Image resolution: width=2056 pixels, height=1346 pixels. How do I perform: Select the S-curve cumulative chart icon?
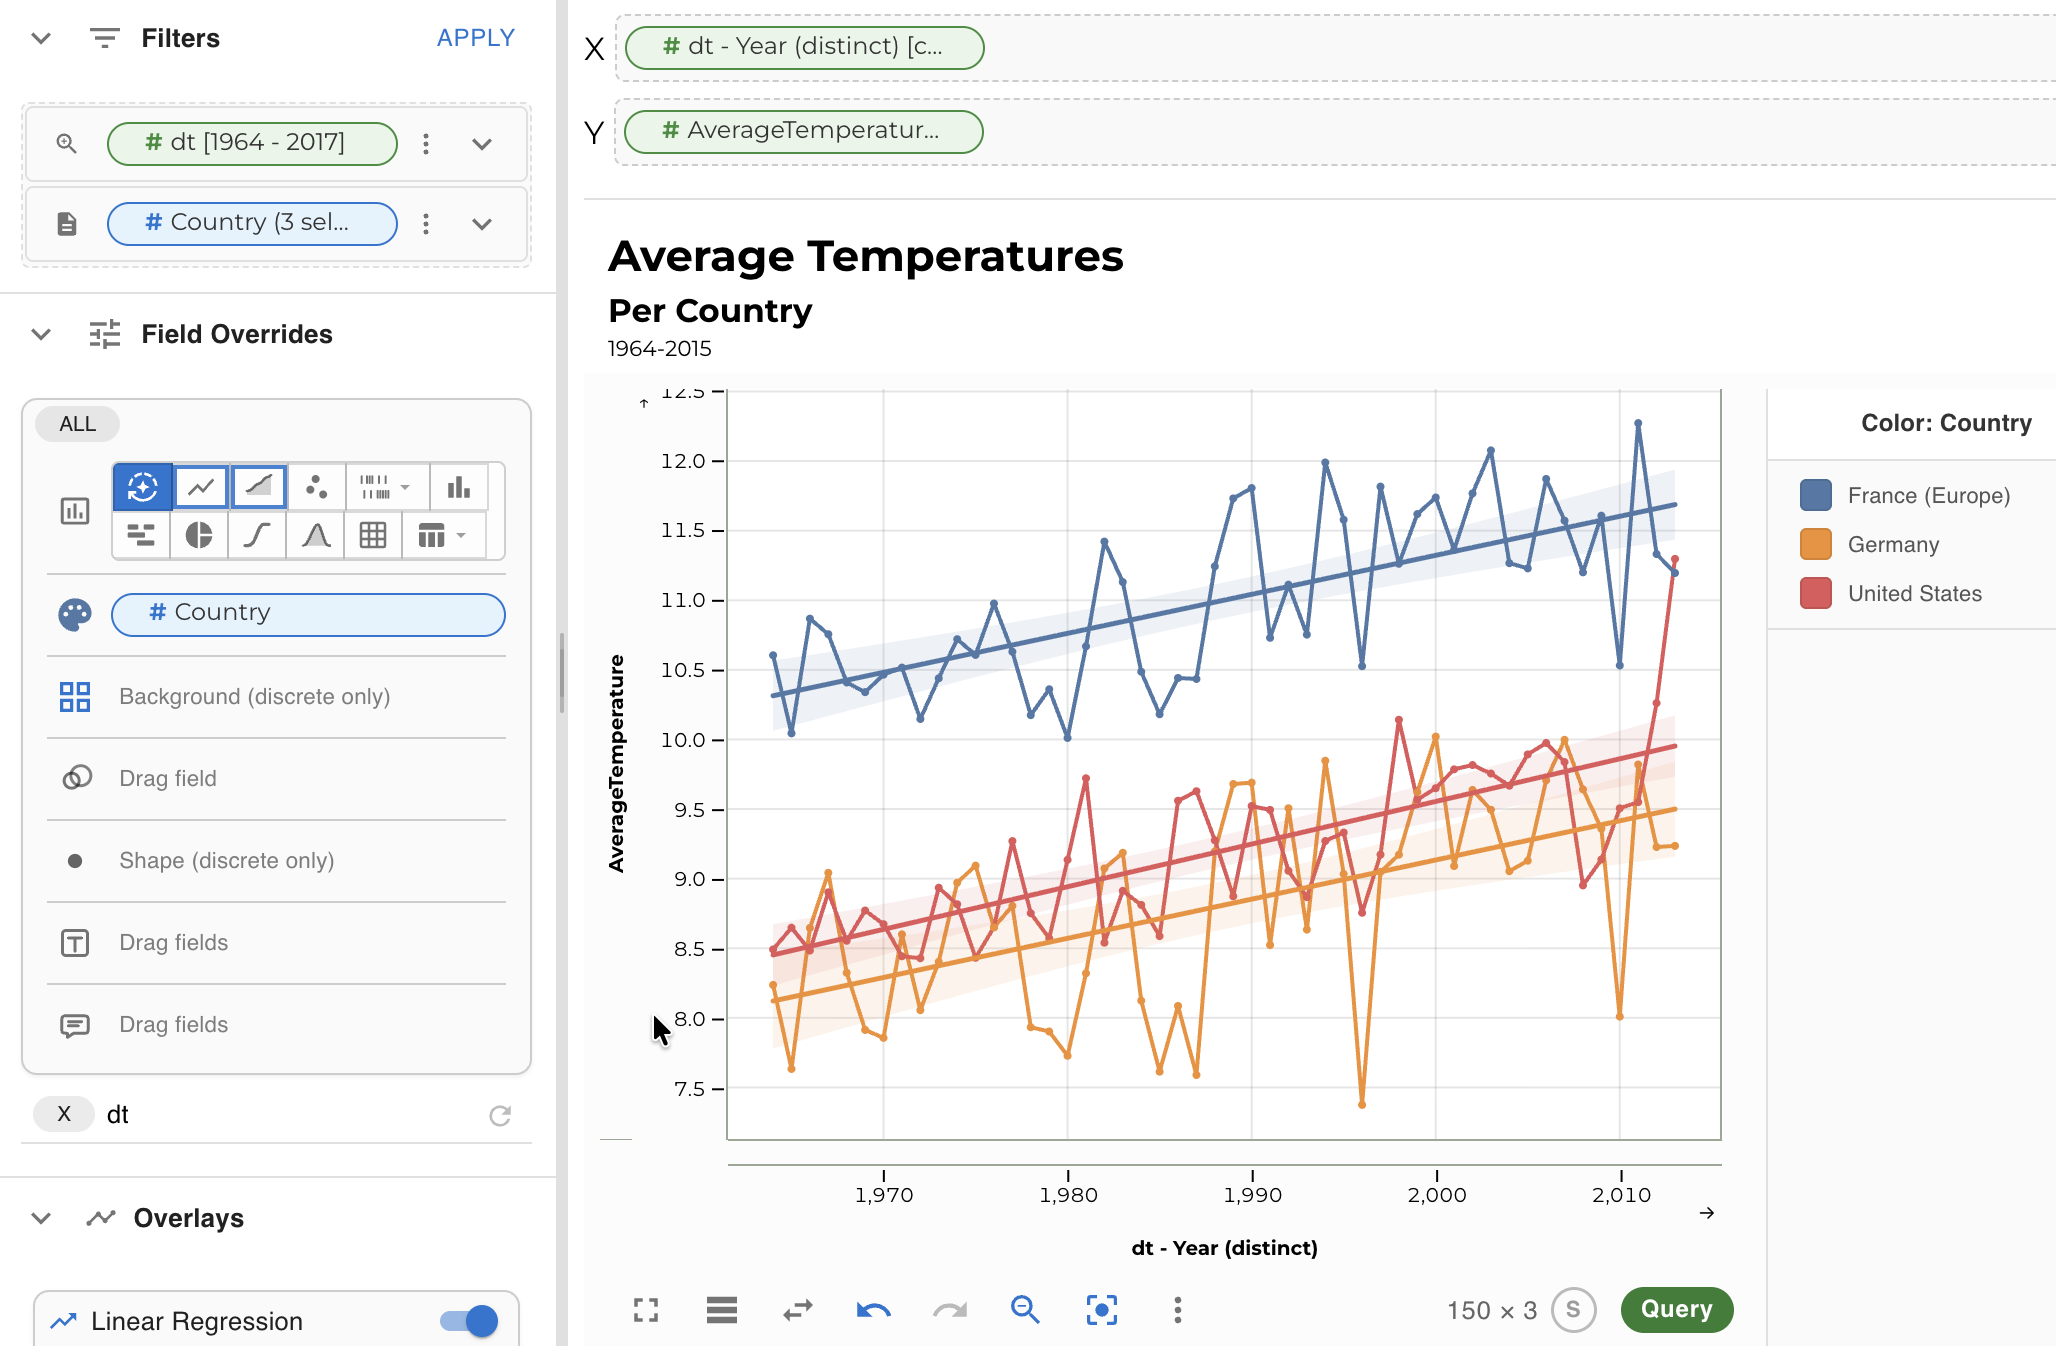pyautogui.click(x=257, y=535)
